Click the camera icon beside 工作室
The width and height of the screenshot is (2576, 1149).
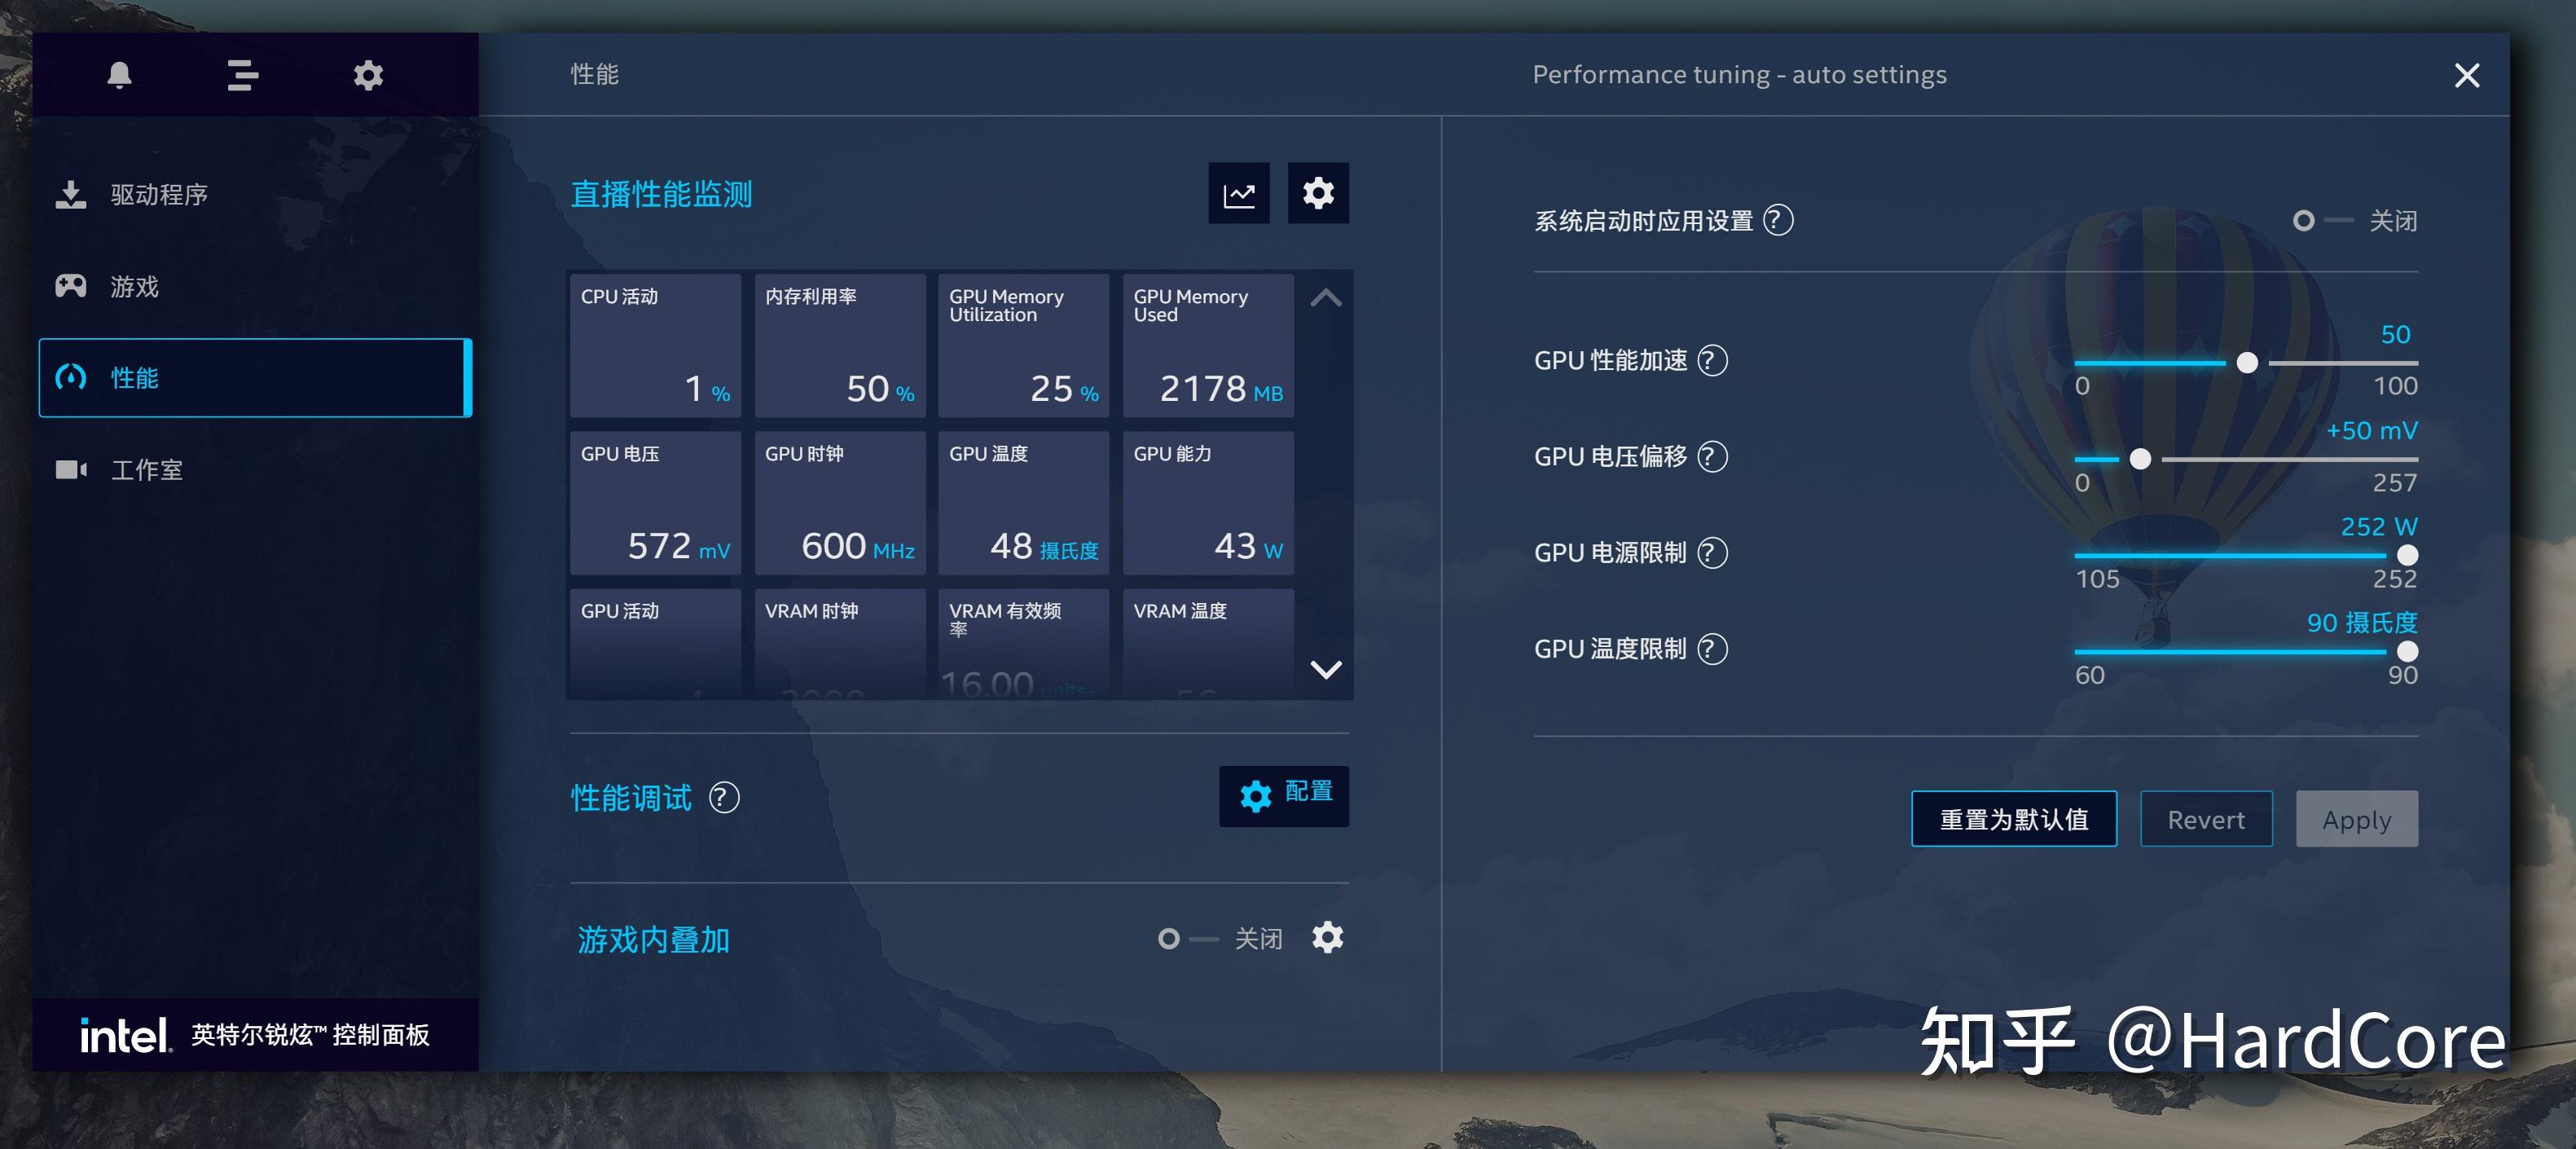click(x=71, y=469)
